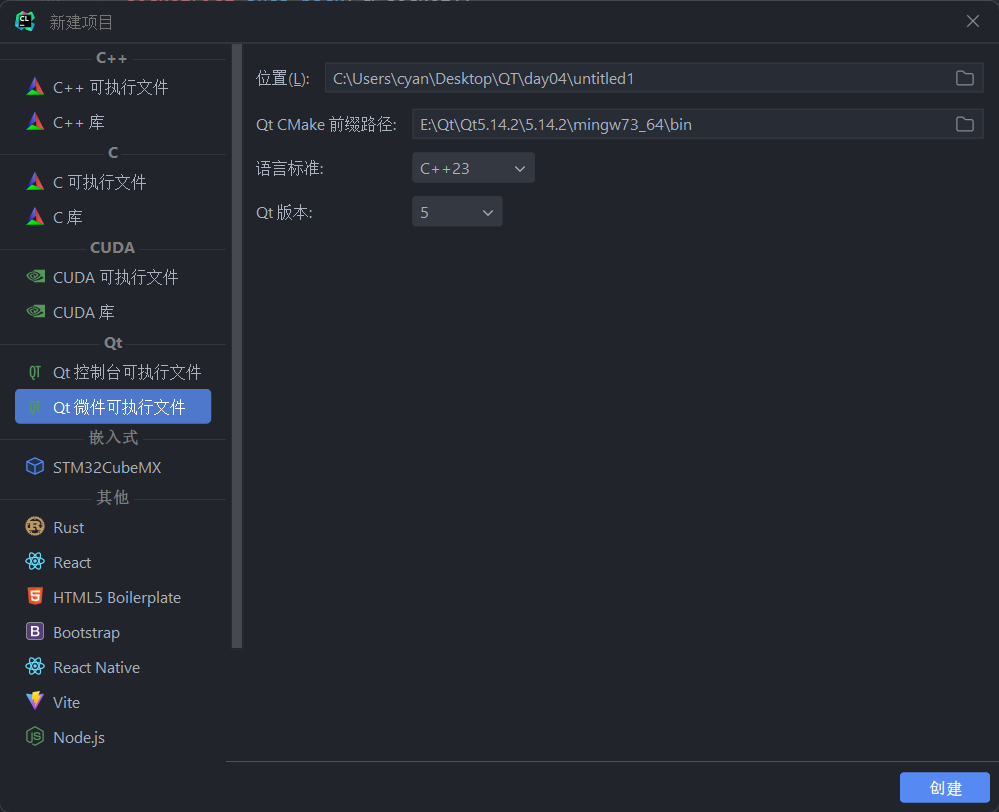
Task: Select the Node.js project type
Action: (x=78, y=737)
